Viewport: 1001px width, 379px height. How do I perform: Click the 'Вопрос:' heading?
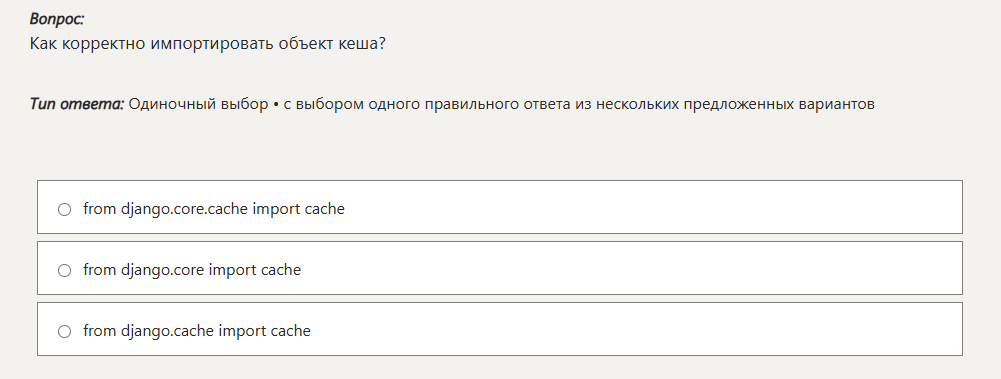57,19
